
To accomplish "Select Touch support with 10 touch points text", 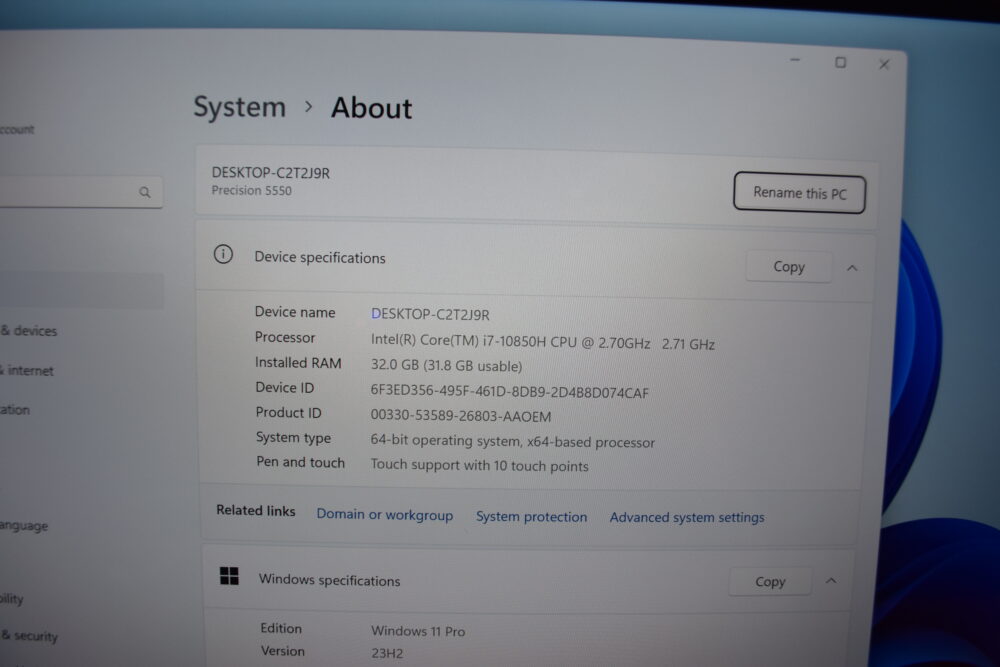I will click(x=480, y=465).
